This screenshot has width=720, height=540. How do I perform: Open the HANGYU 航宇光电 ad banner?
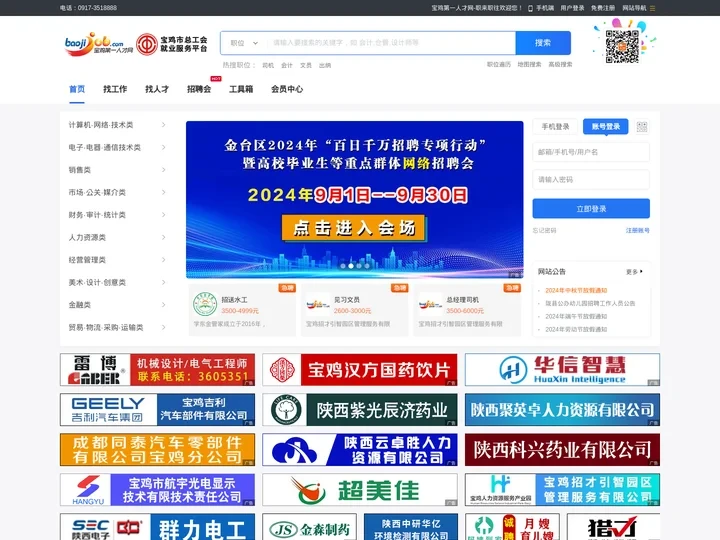158,490
